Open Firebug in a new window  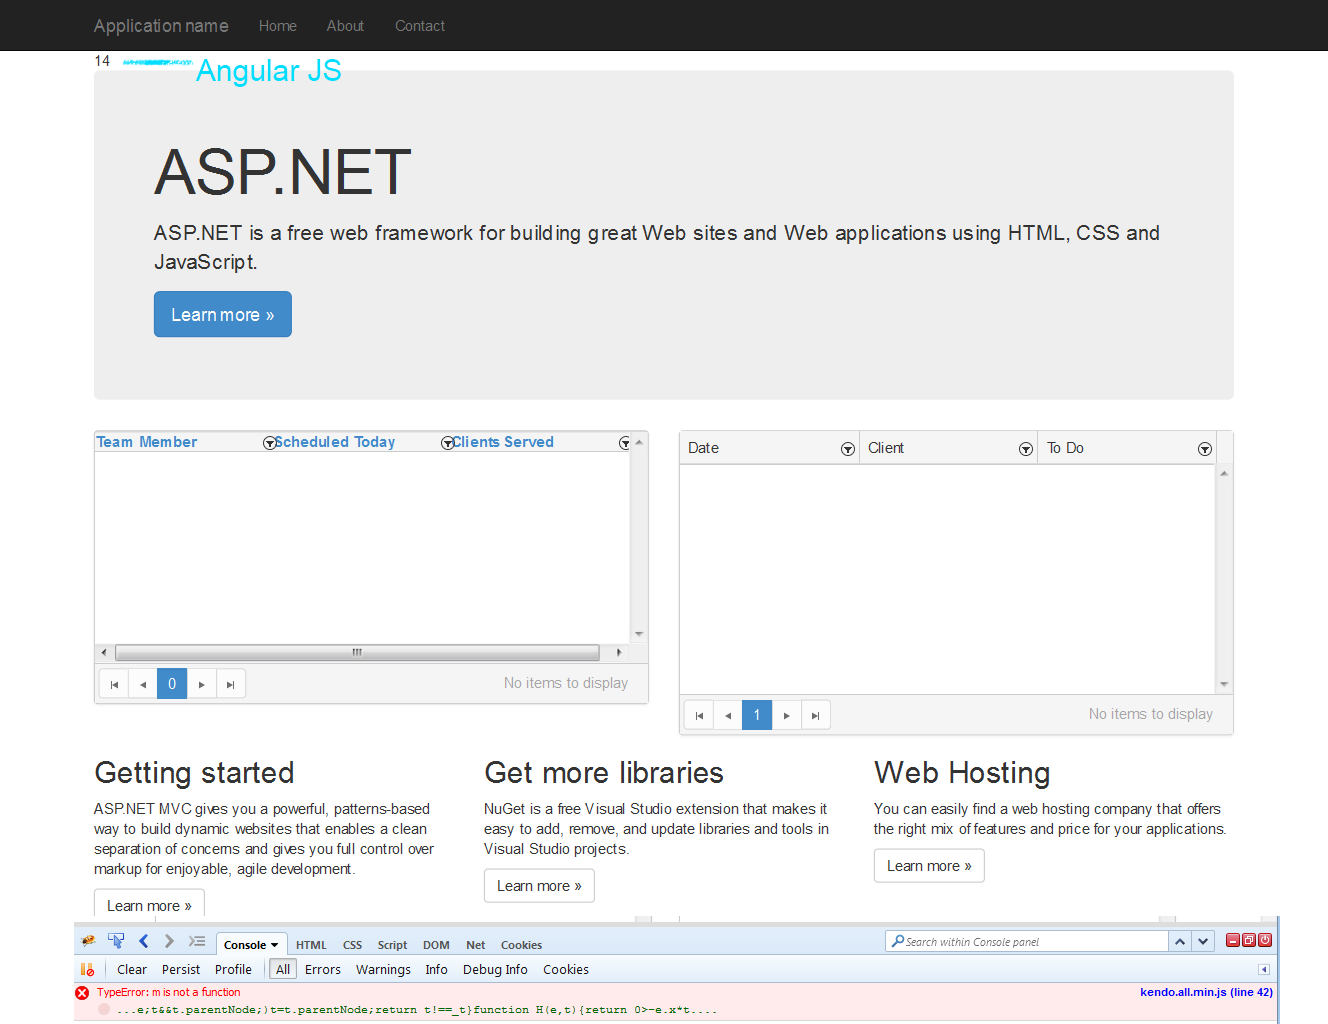[1249, 940]
